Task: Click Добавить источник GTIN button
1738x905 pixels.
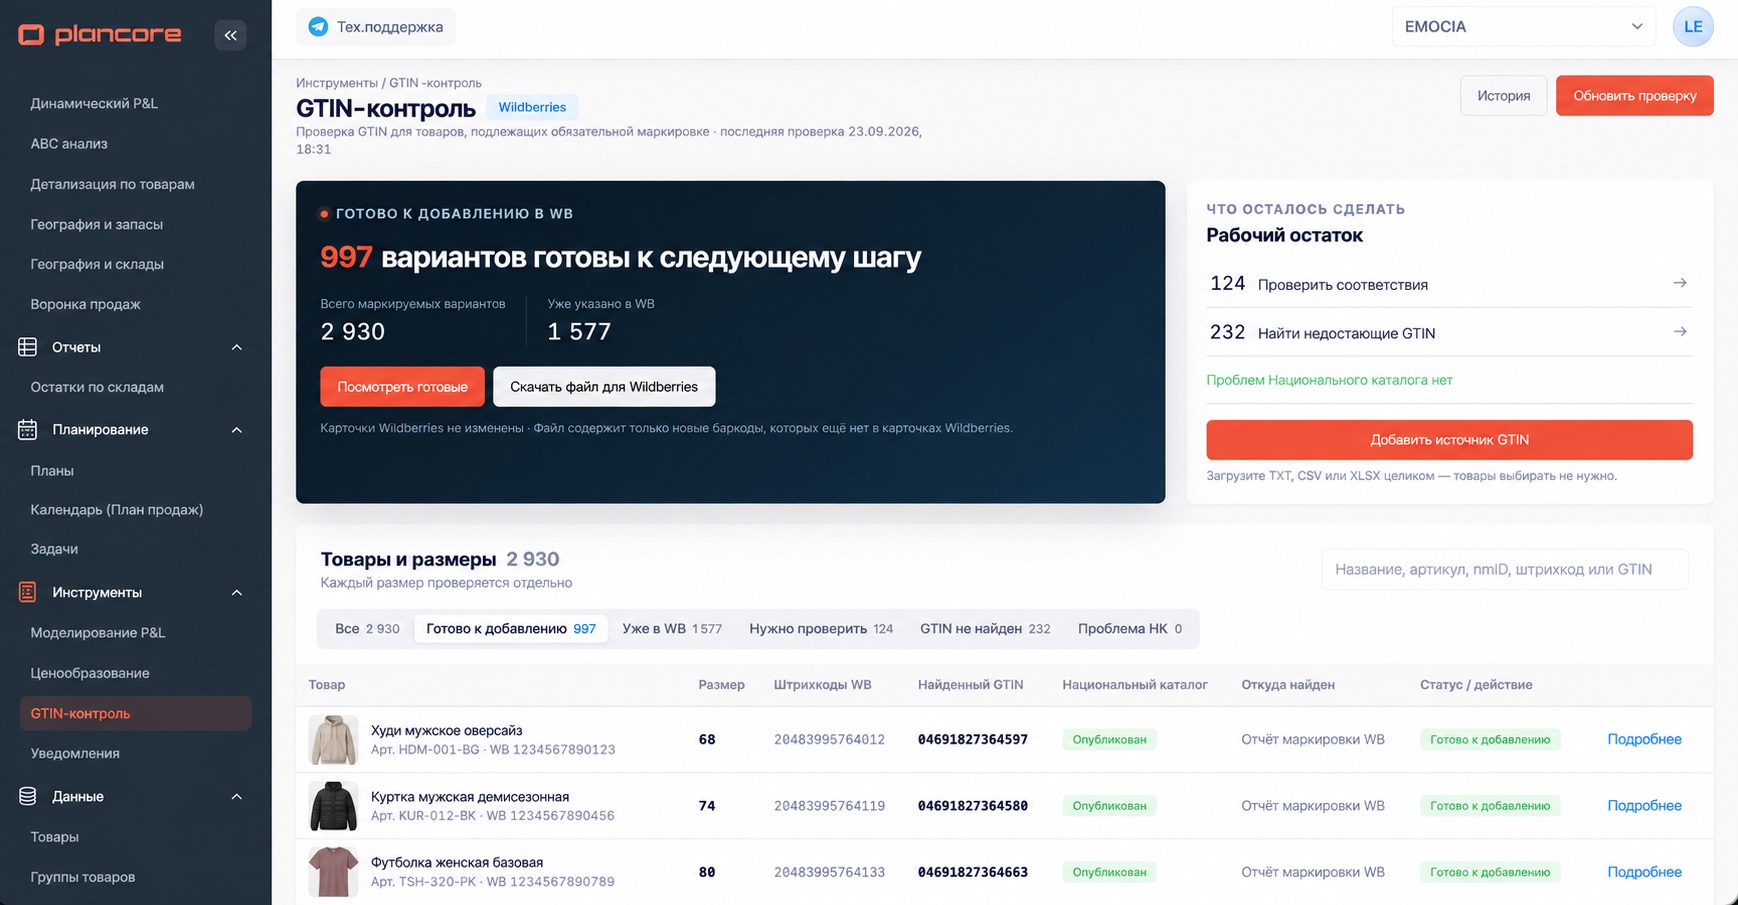Action: [x=1449, y=440]
